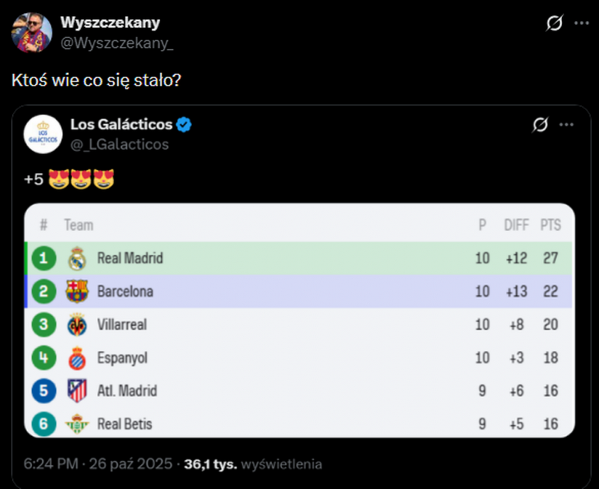This screenshot has width=599, height=489.
Task: Click the Villarreal club crest
Action: 77,325
